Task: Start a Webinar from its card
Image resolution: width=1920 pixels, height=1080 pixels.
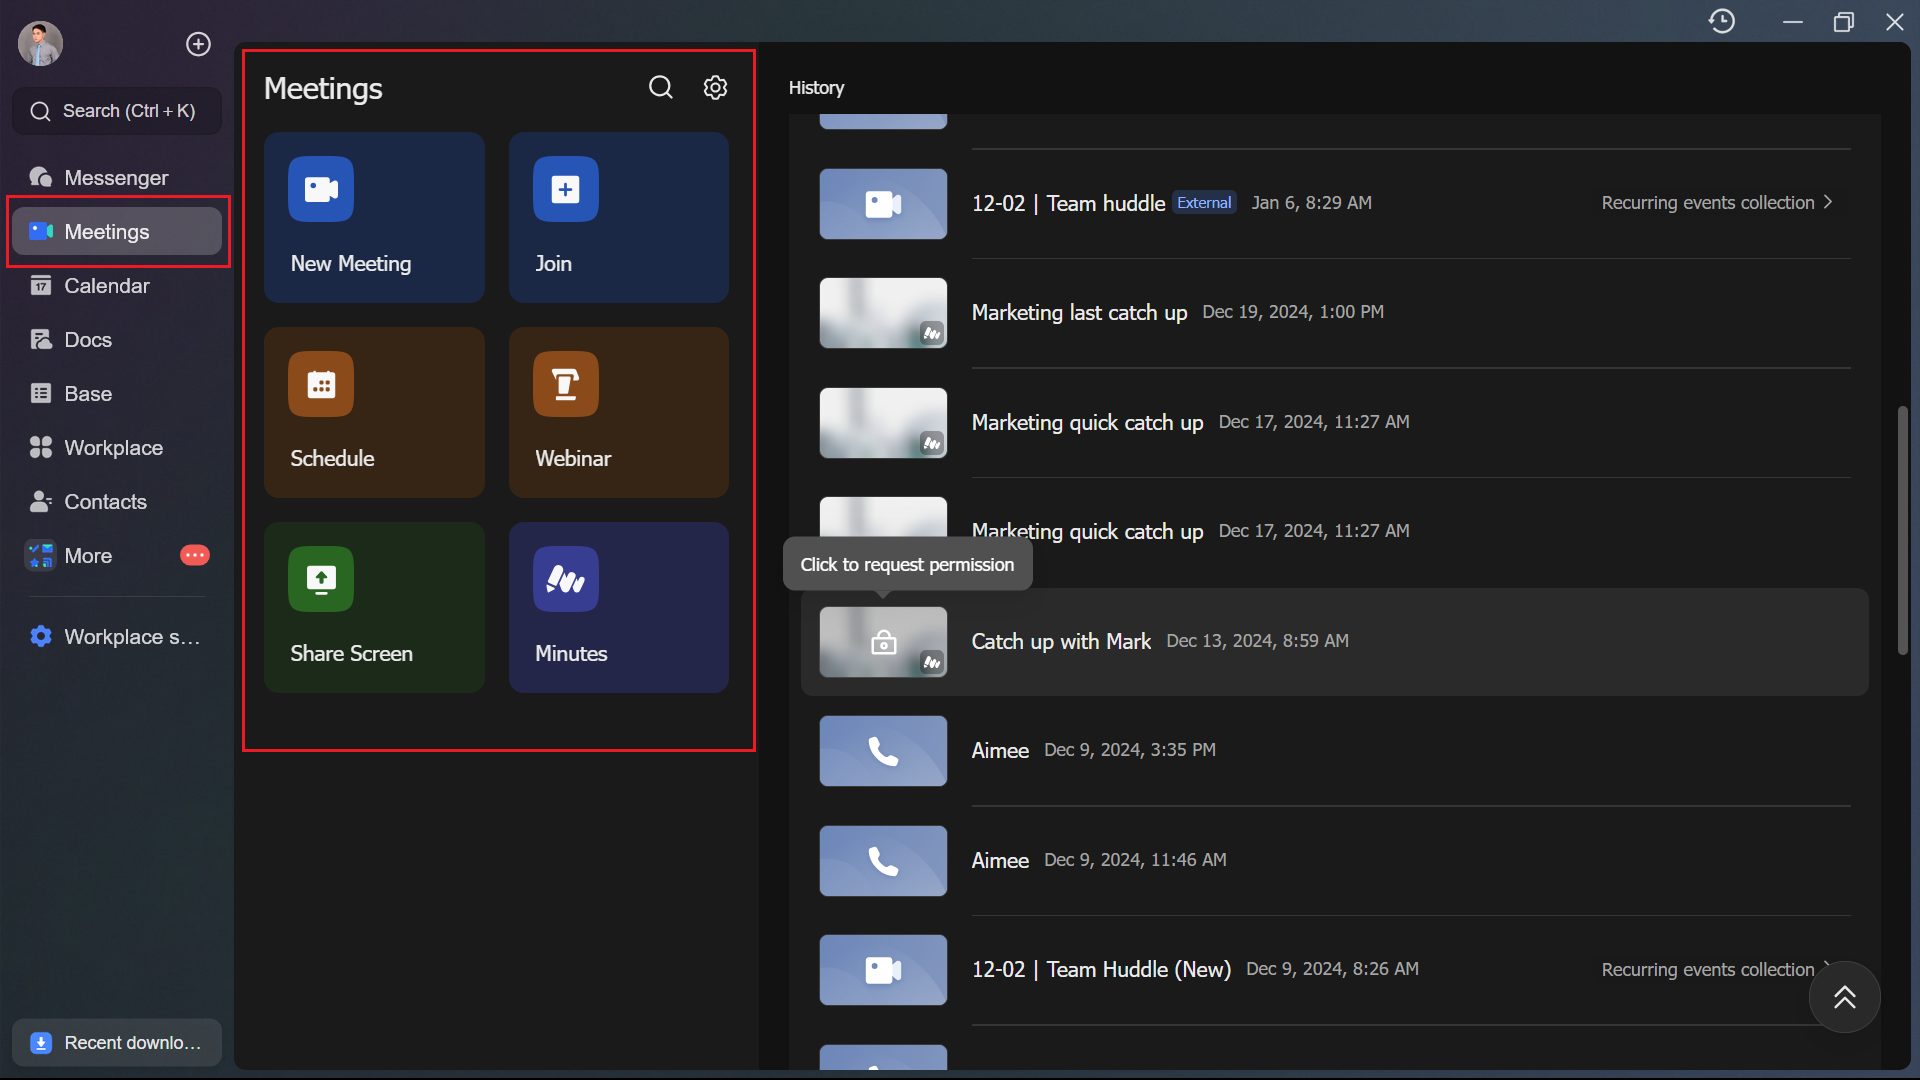Action: 619,412
